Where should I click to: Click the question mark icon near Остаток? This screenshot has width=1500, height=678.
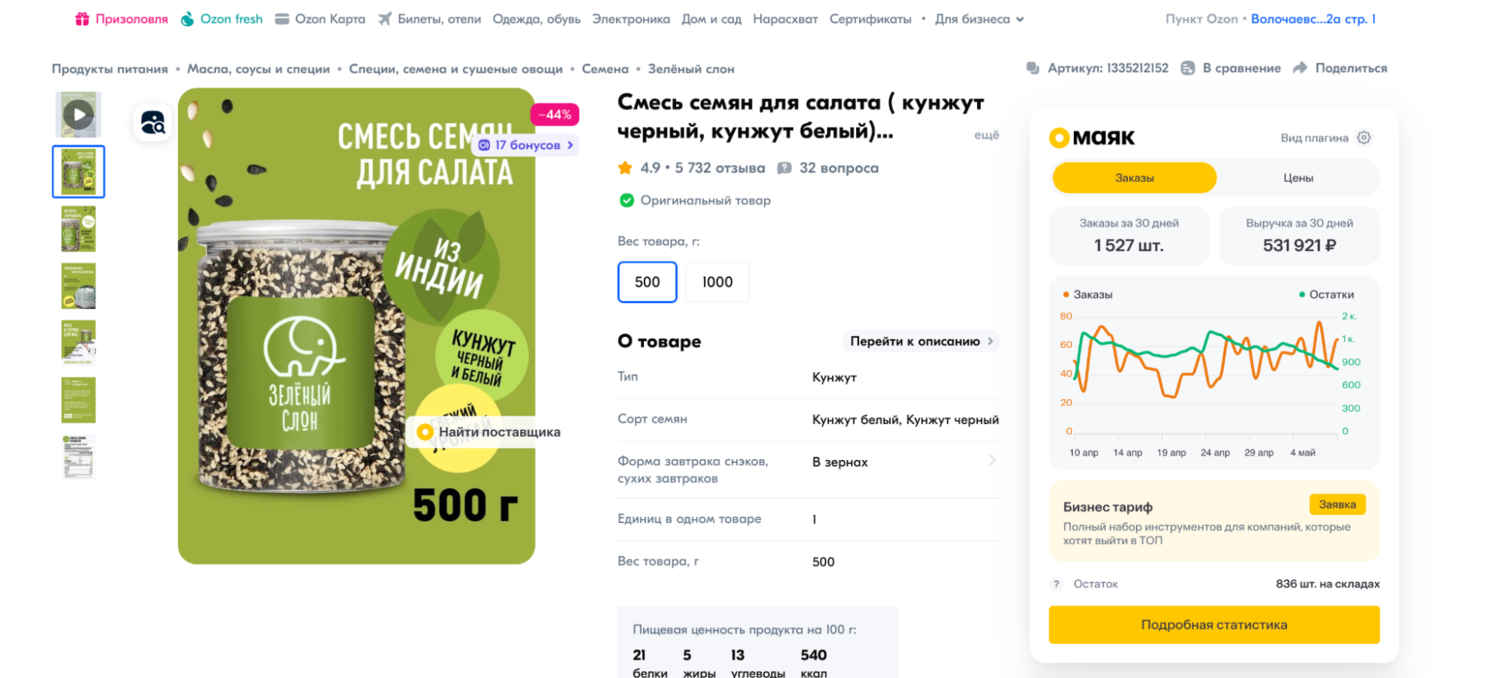click(1056, 584)
